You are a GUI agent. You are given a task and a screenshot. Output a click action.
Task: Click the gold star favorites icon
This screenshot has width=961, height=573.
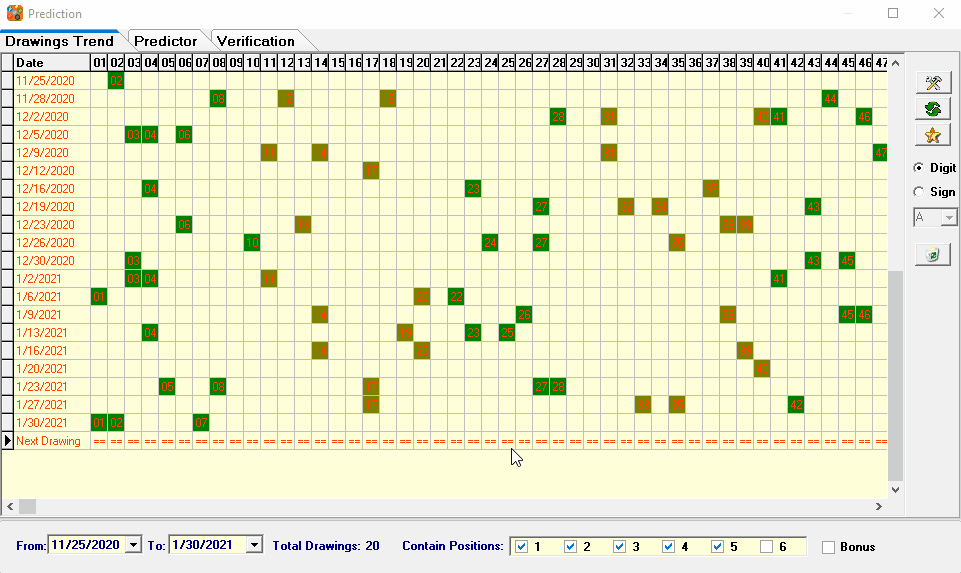point(933,135)
